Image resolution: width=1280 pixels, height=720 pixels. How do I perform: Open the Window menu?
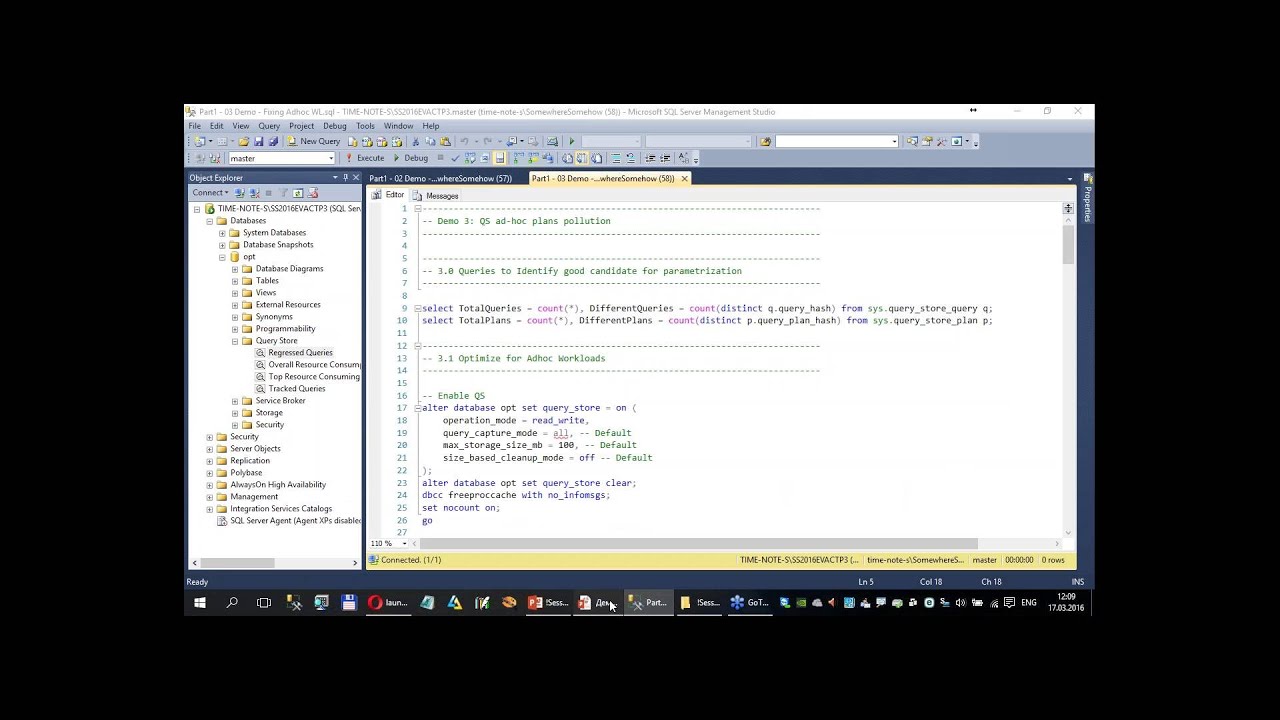pyautogui.click(x=398, y=126)
